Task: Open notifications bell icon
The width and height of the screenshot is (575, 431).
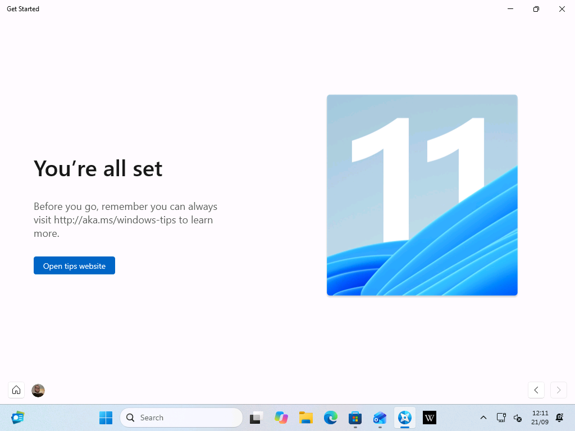Action: 560,417
